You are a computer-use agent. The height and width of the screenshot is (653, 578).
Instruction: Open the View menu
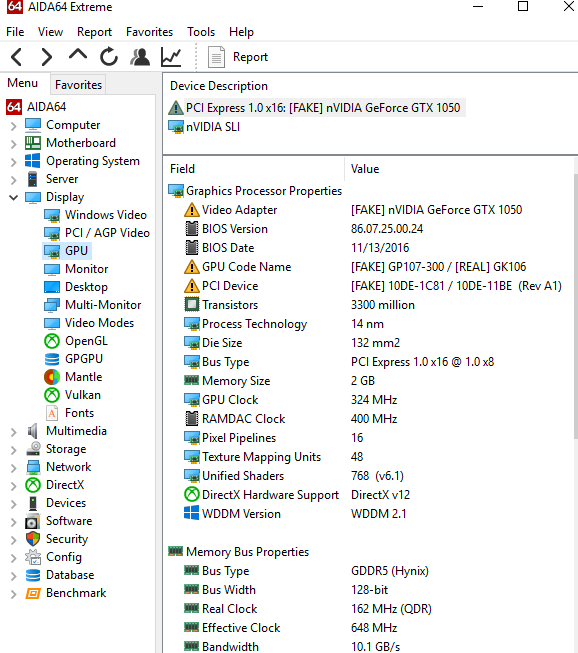(x=50, y=32)
